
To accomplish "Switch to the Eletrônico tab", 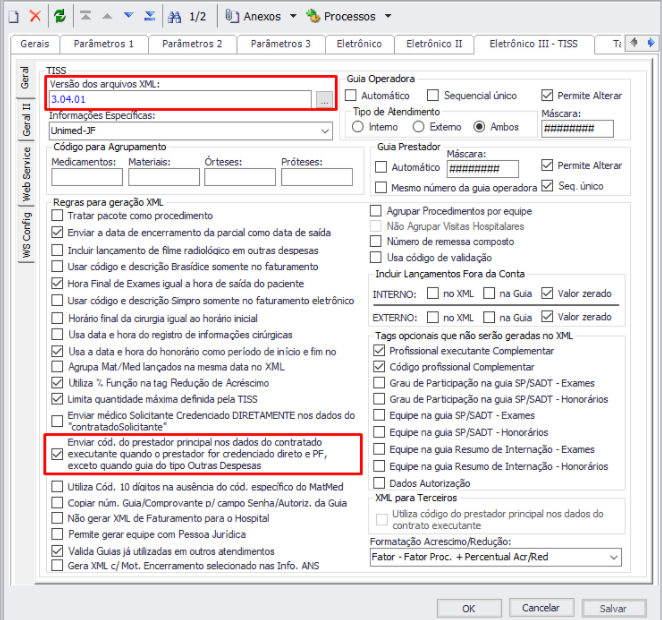I will [359, 44].
